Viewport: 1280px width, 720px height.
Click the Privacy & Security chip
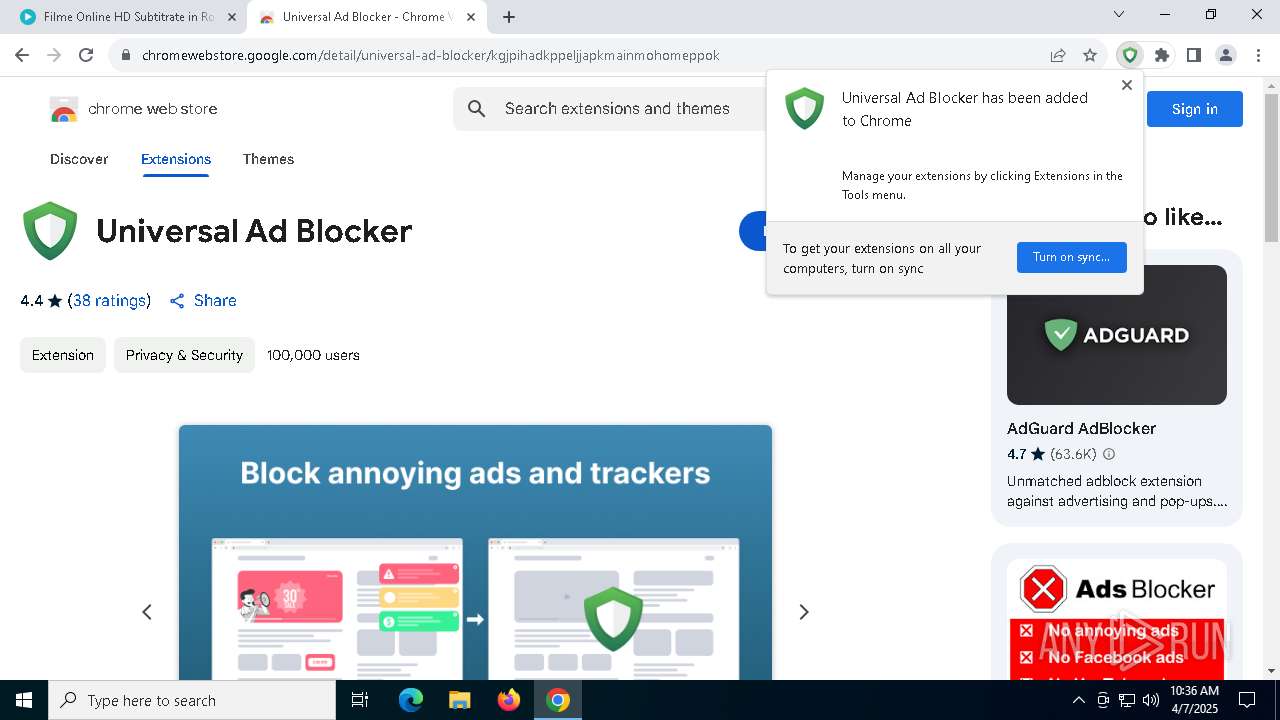(x=184, y=355)
